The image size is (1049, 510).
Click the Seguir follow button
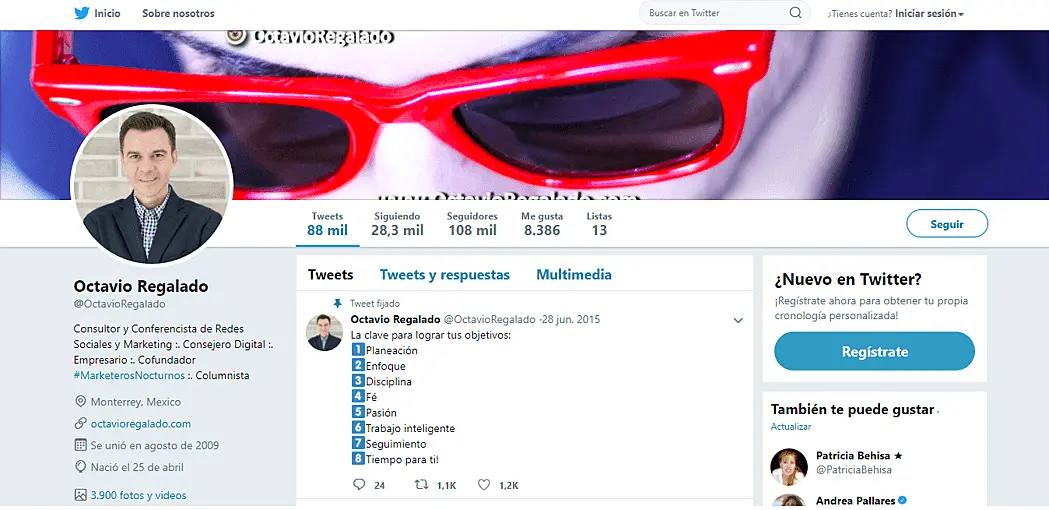[x=947, y=224]
